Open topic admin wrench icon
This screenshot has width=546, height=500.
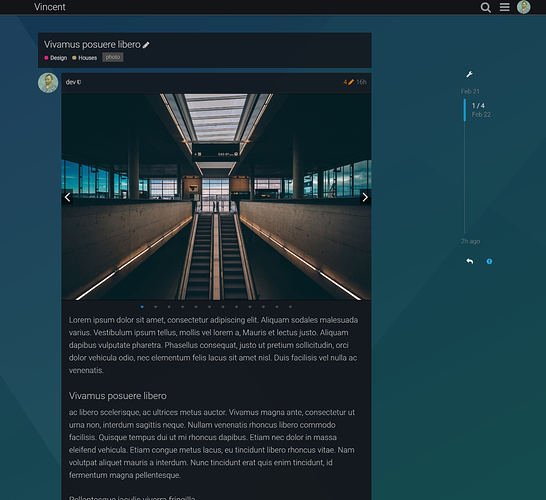point(469,74)
